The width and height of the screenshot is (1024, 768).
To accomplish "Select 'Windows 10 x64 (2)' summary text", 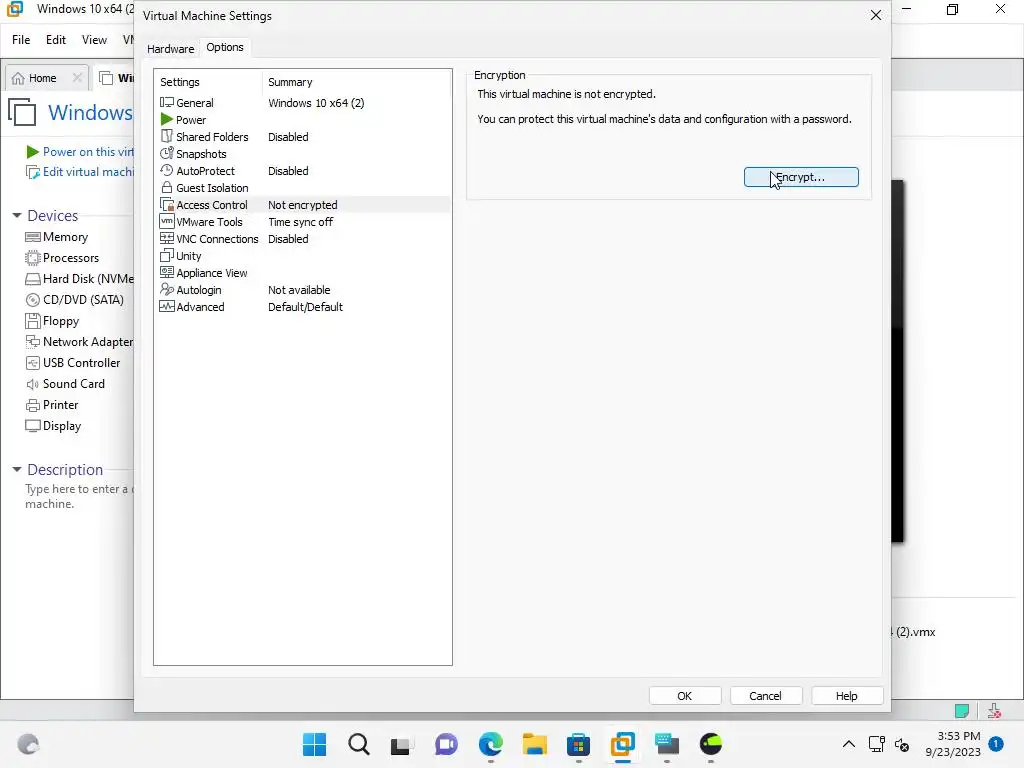I will point(316,103).
